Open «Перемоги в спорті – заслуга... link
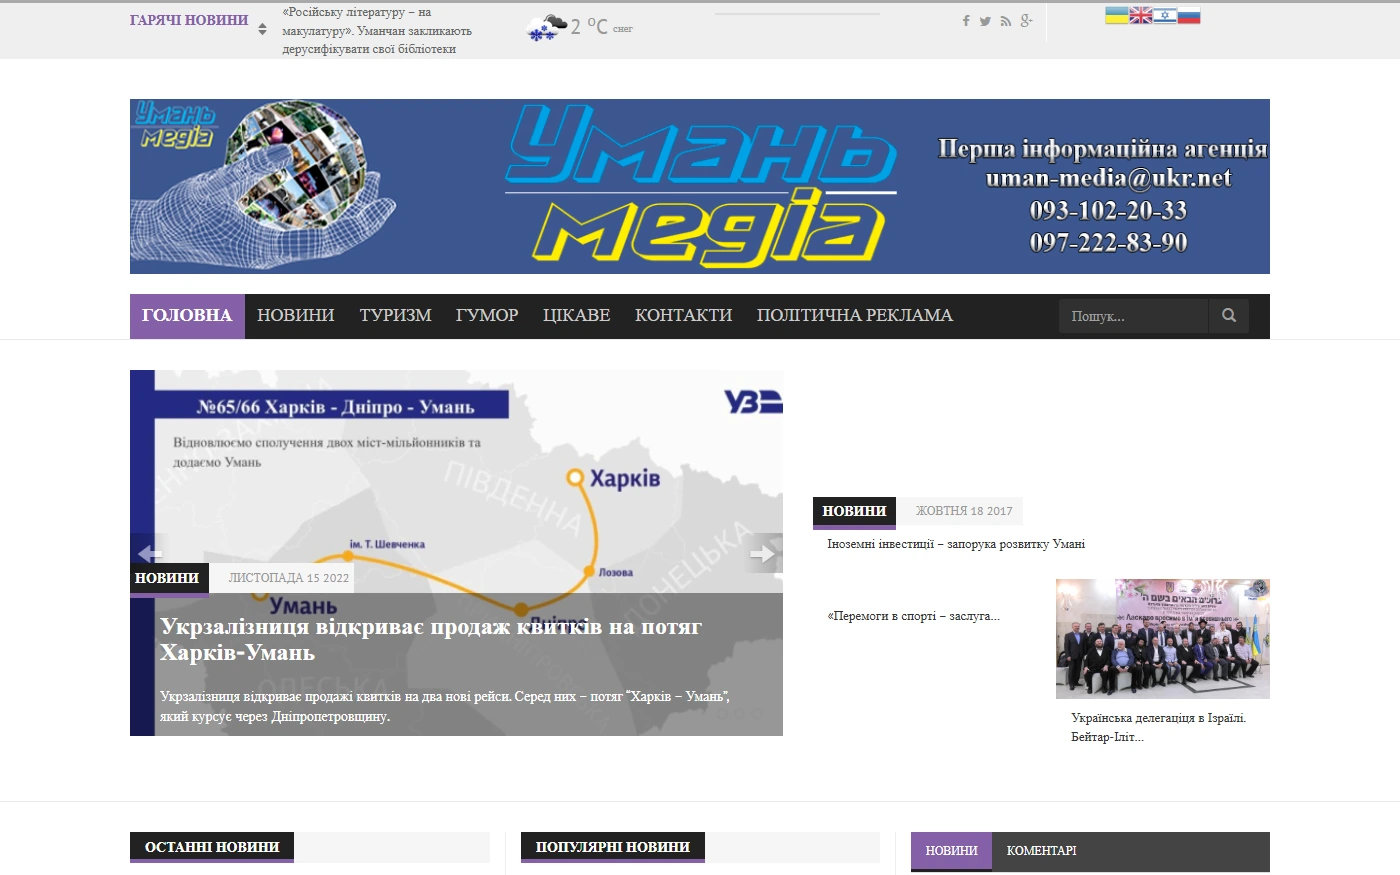1400x875 pixels. (913, 616)
